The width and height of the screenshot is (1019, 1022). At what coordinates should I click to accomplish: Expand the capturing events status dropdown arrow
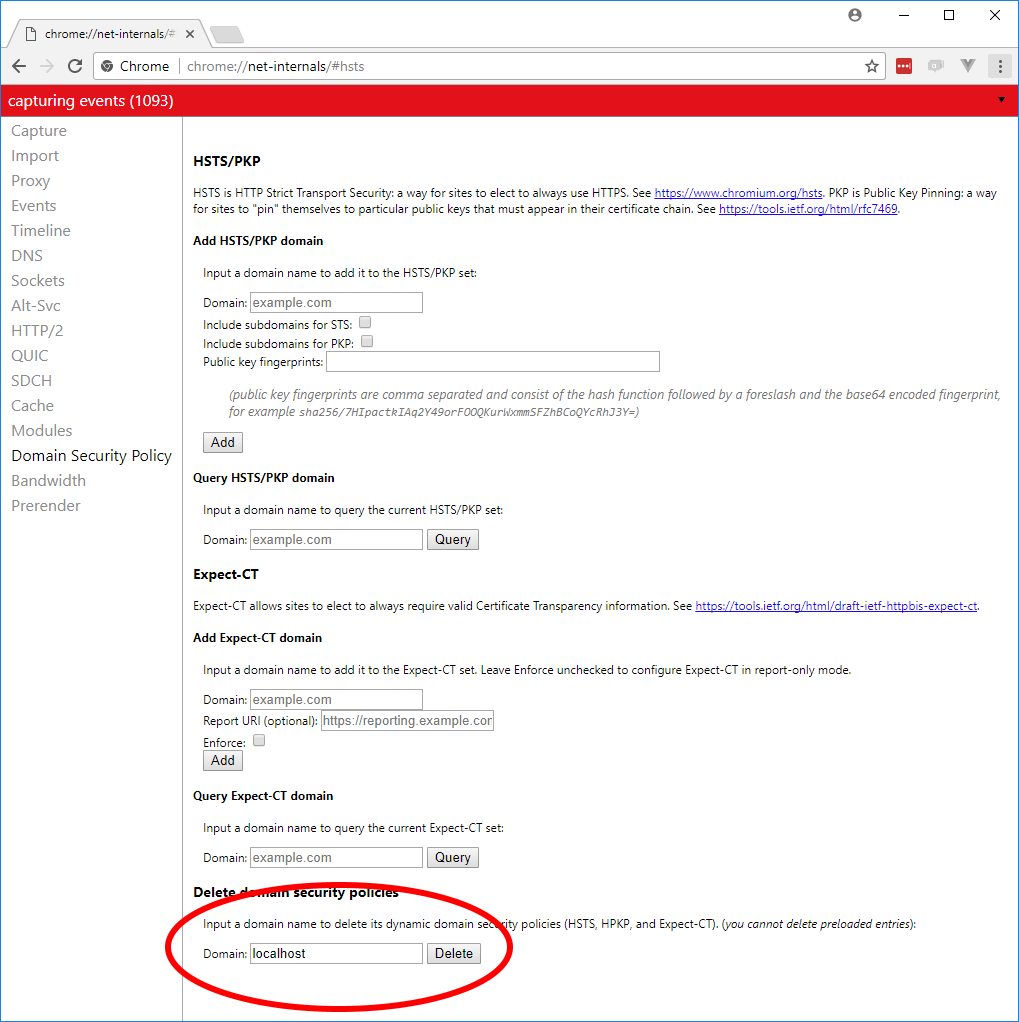point(1001,100)
